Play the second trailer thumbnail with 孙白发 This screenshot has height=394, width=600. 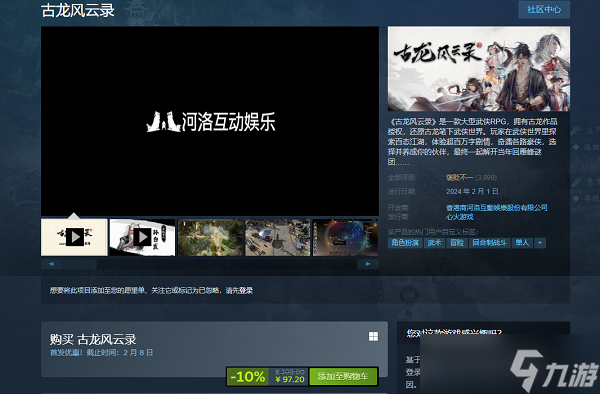(142, 237)
